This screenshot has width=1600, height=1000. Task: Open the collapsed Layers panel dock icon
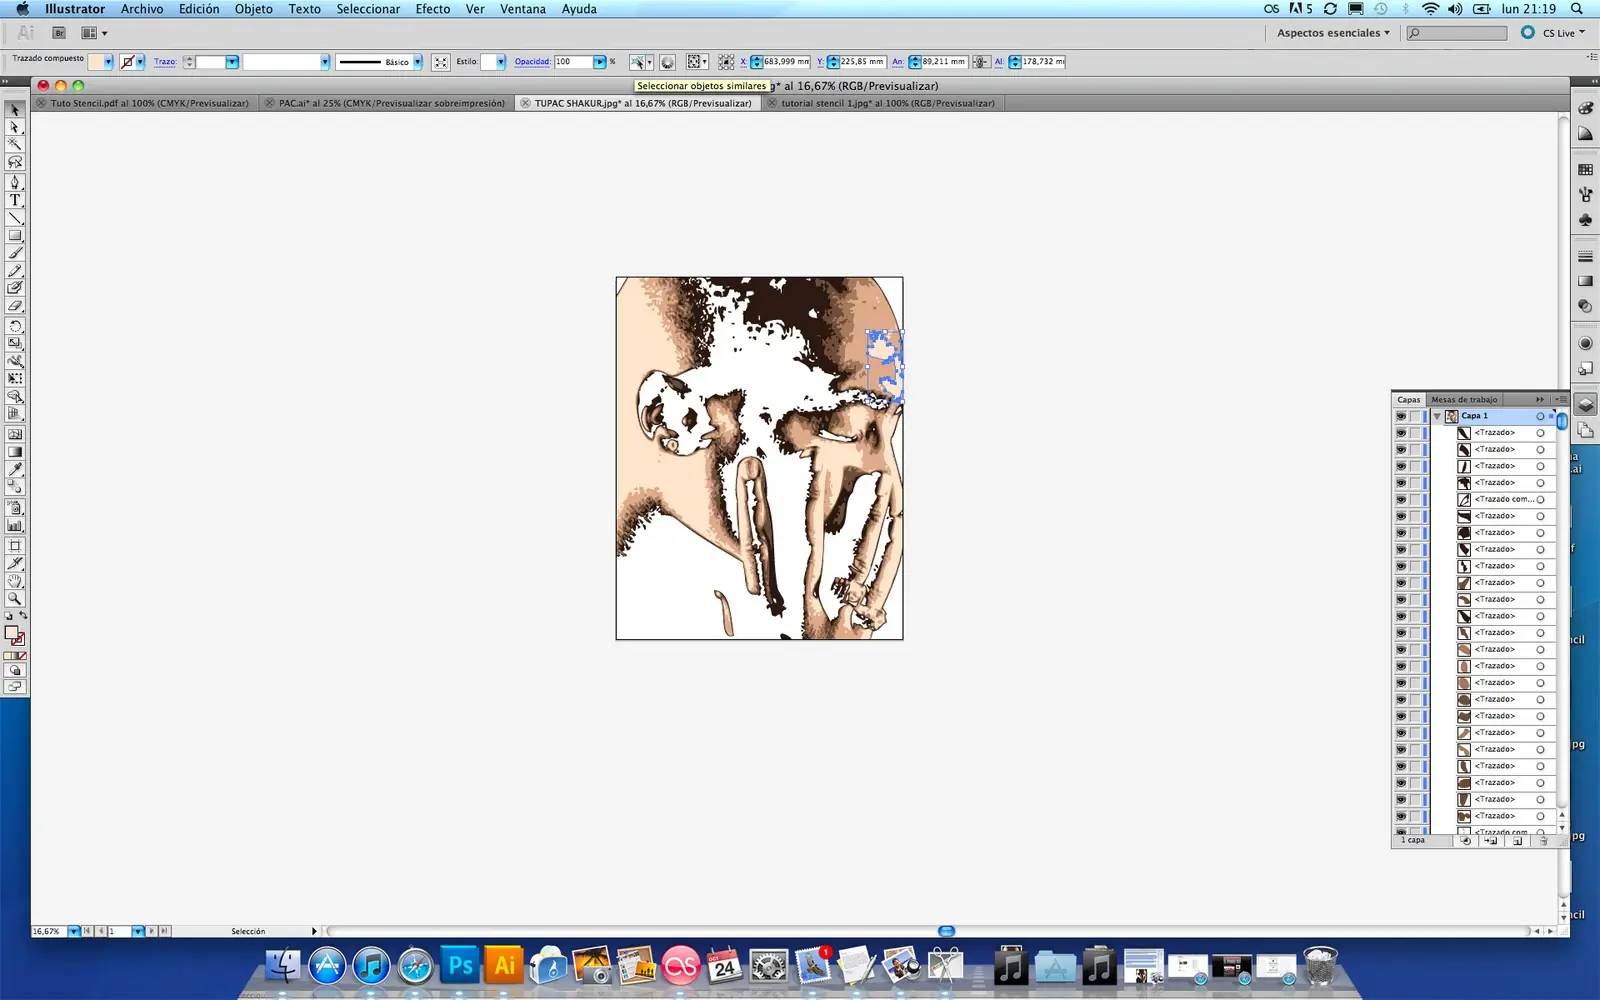[1585, 405]
